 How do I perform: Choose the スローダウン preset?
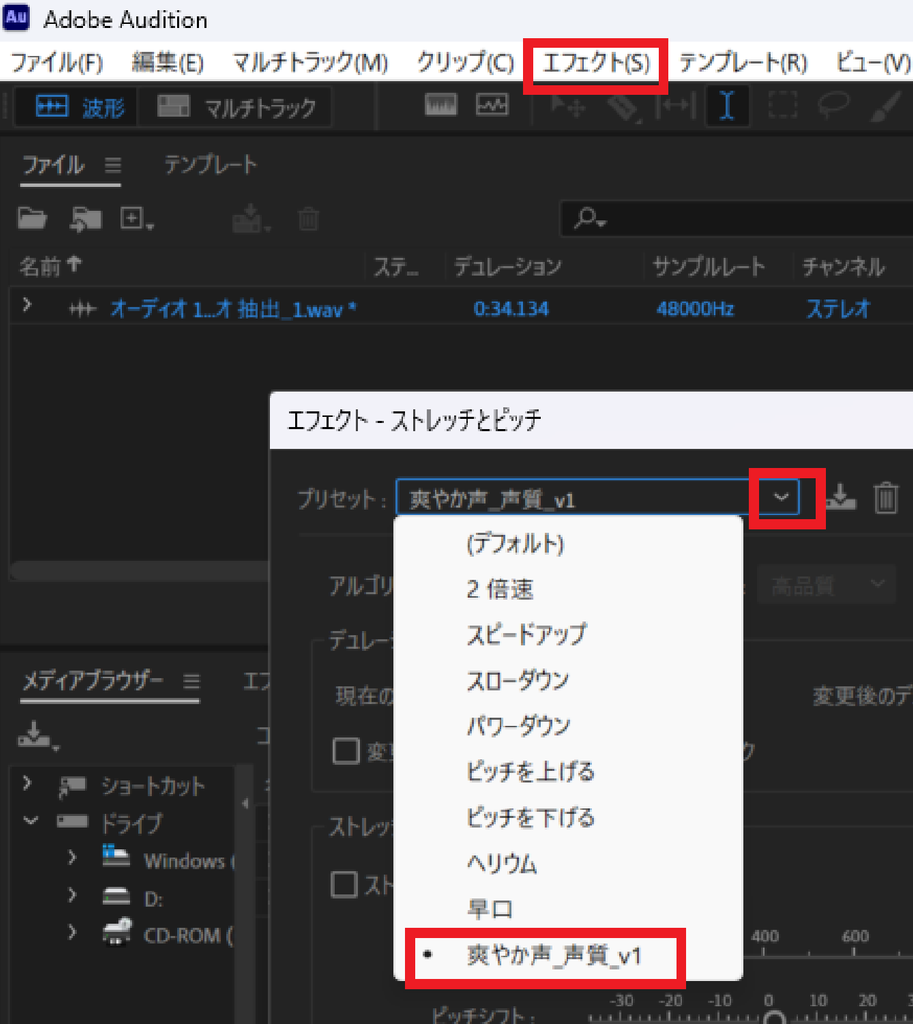[517, 680]
